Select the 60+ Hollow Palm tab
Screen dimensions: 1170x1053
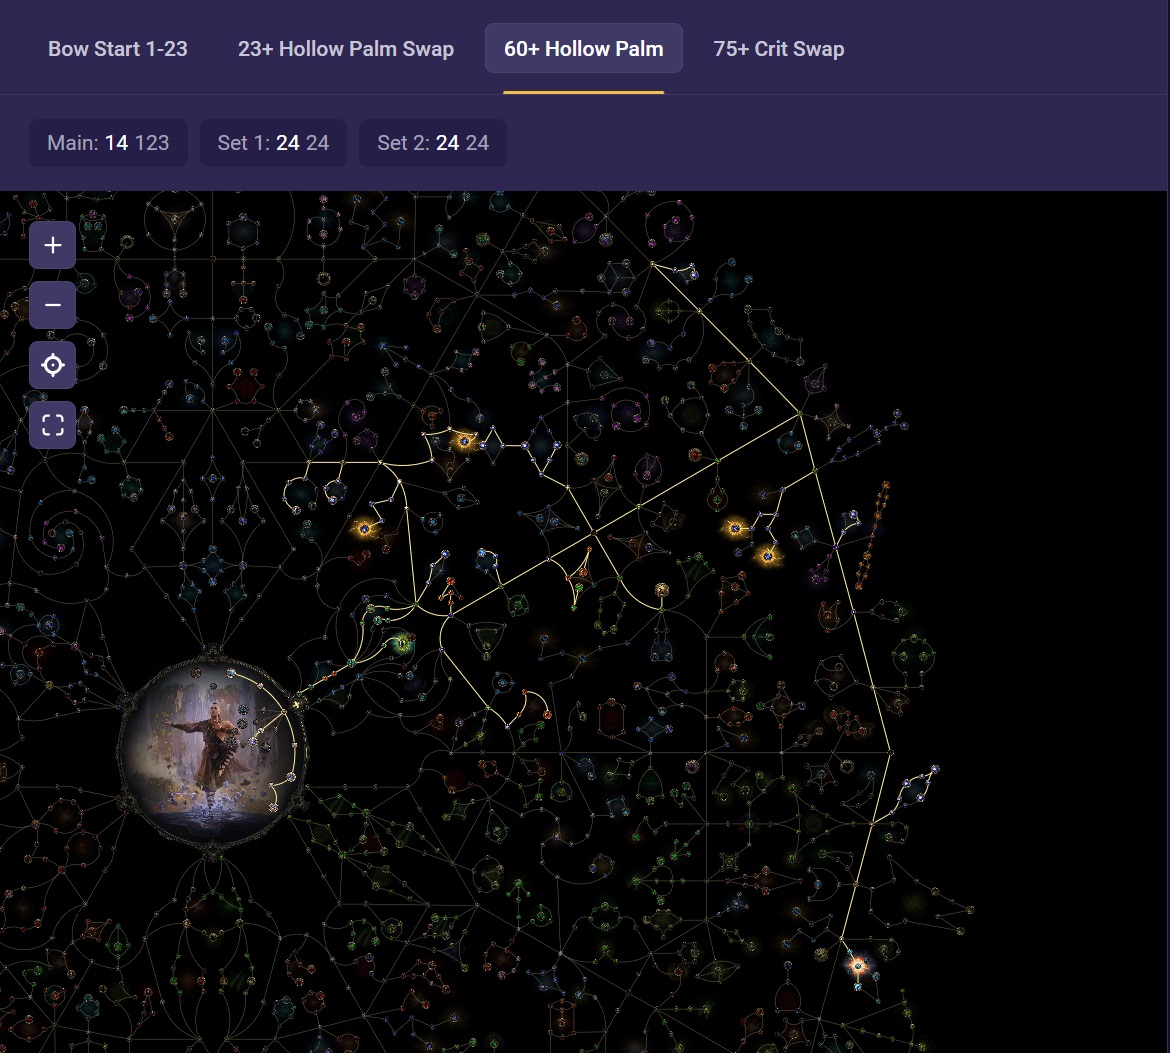pos(583,49)
